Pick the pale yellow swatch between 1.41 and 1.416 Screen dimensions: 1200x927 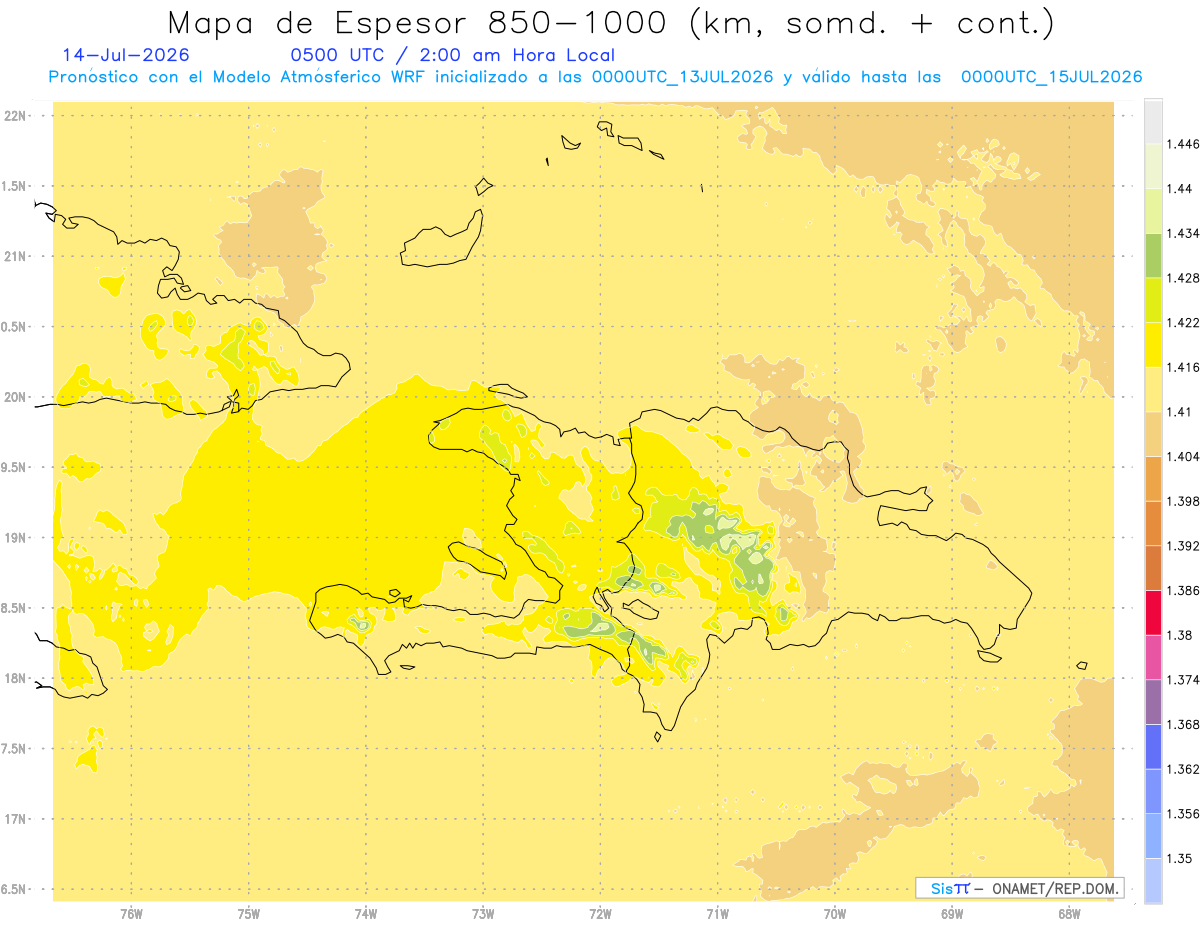pyautogui.click(x=1153, y=389)
